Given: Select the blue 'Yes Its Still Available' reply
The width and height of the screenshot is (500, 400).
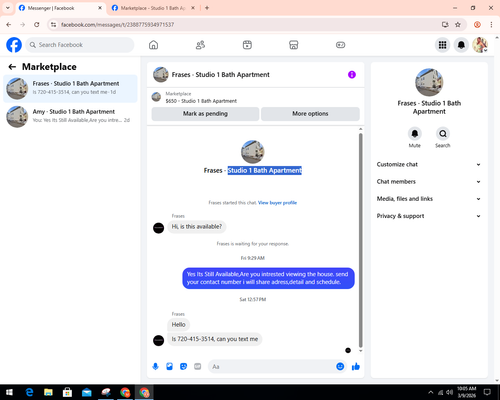Looking at the screenshot, I should 268,278.
